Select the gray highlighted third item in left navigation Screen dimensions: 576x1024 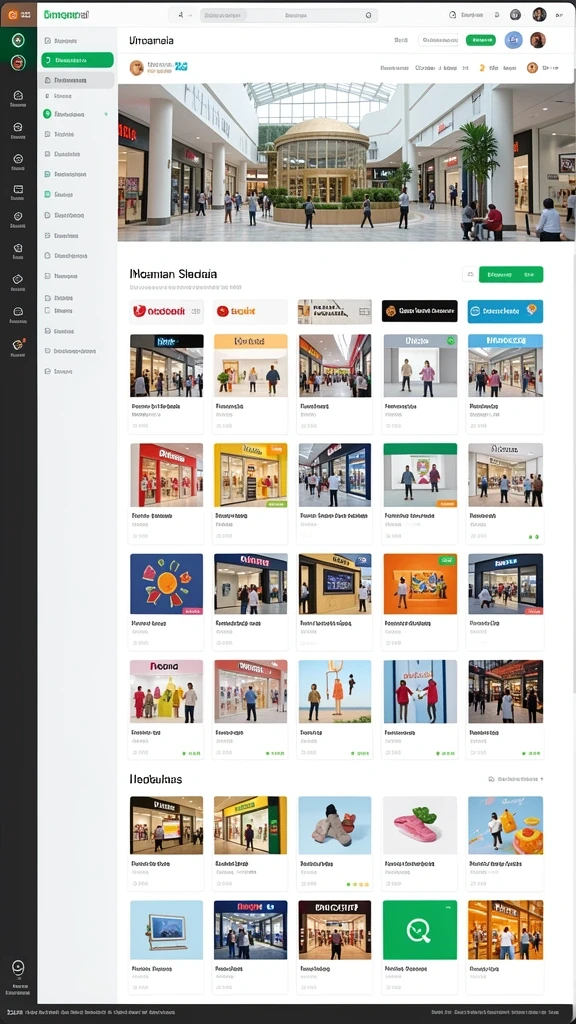pos(76,80)
